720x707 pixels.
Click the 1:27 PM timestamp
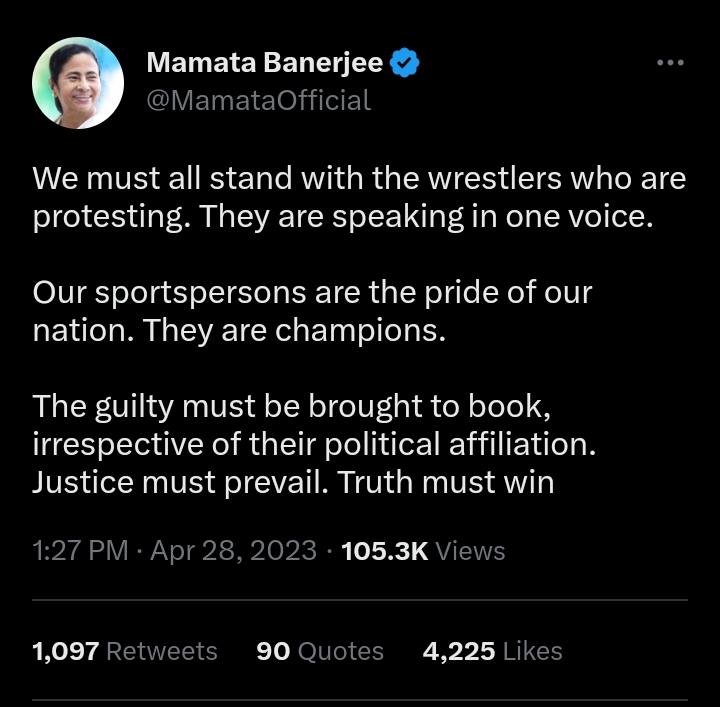click(x=80, y=550)
